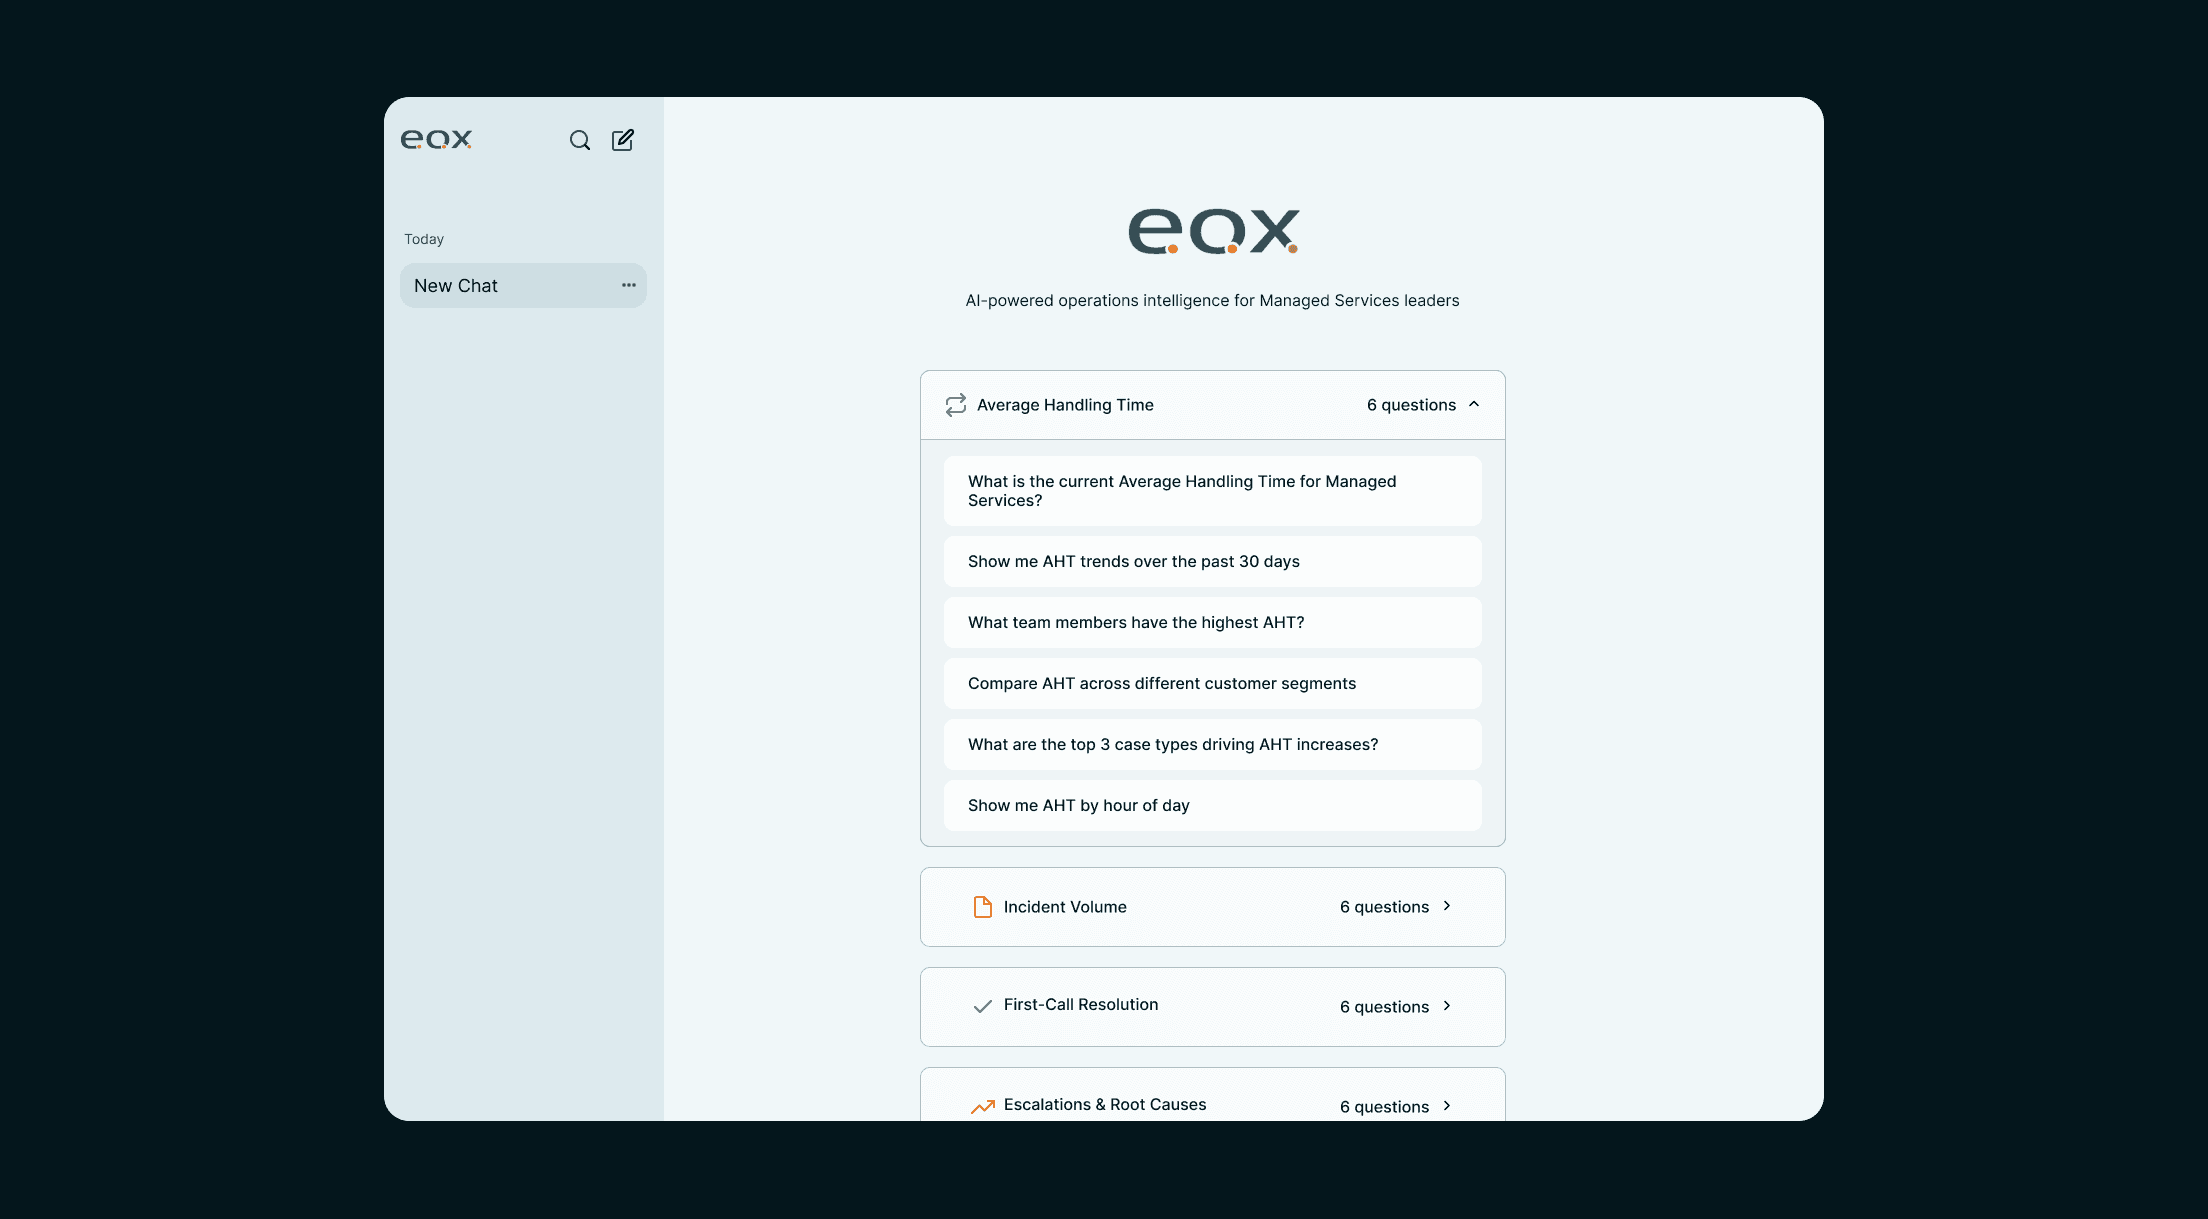Pick 'What team members have highest AHT'
This screenshot has width=2208, height=1219.
pyautogui.click(x=1212, y=623)
